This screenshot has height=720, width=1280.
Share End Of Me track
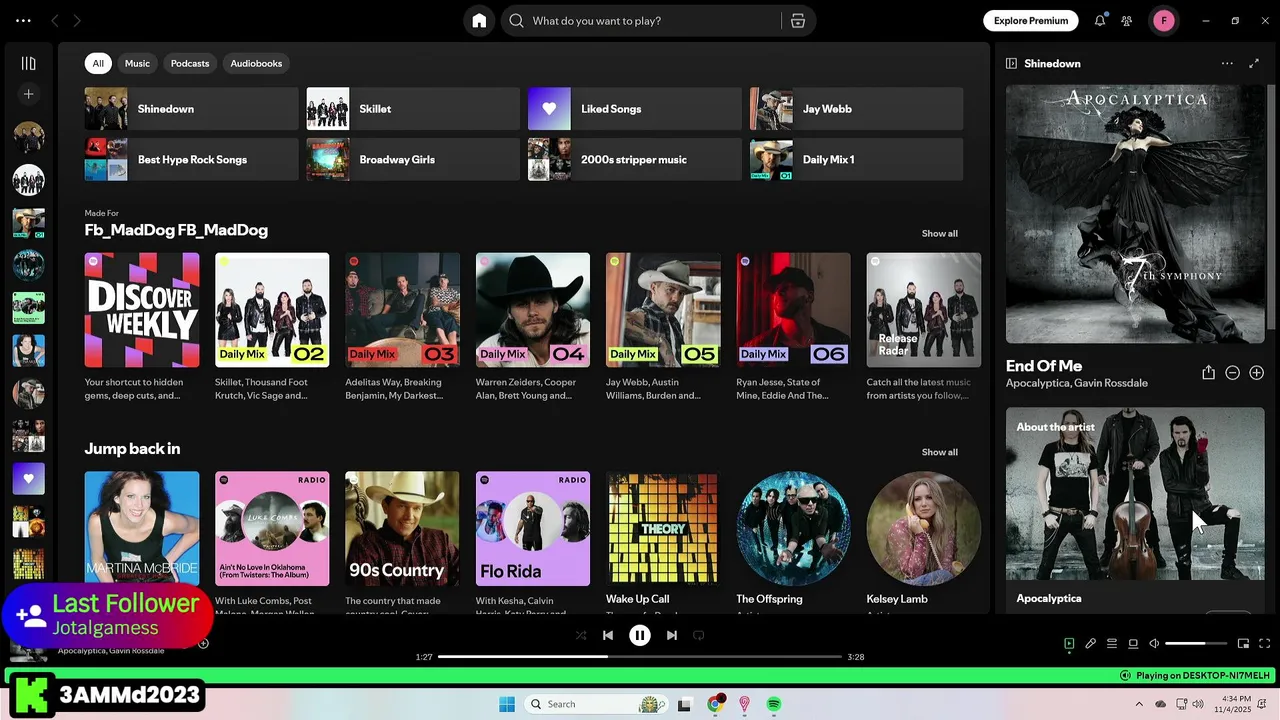coord(1208,373)
